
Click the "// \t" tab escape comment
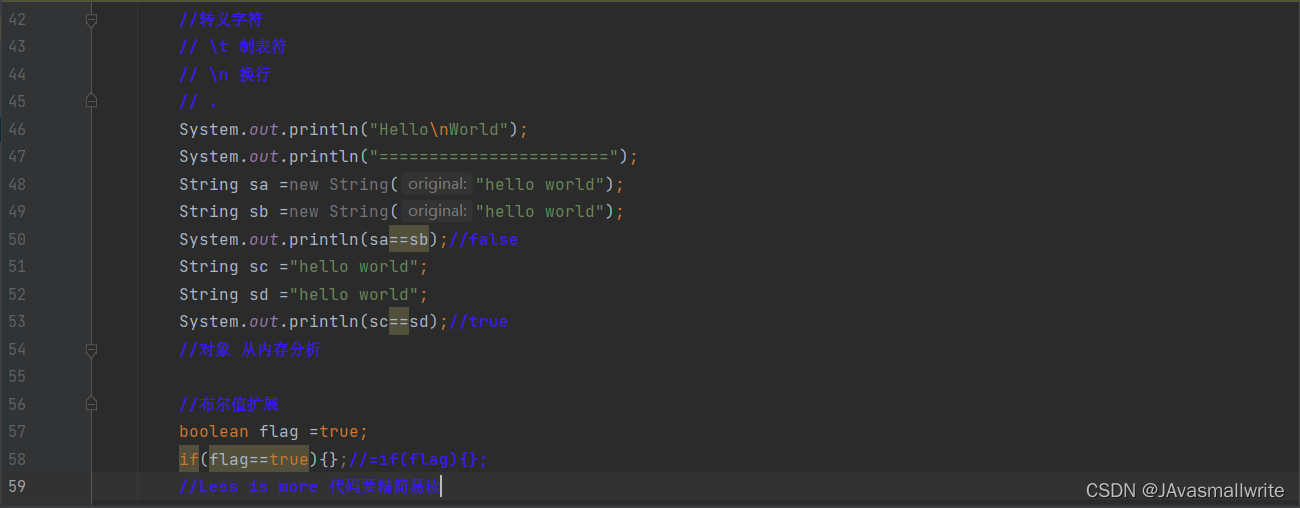[x=233, y=46]
